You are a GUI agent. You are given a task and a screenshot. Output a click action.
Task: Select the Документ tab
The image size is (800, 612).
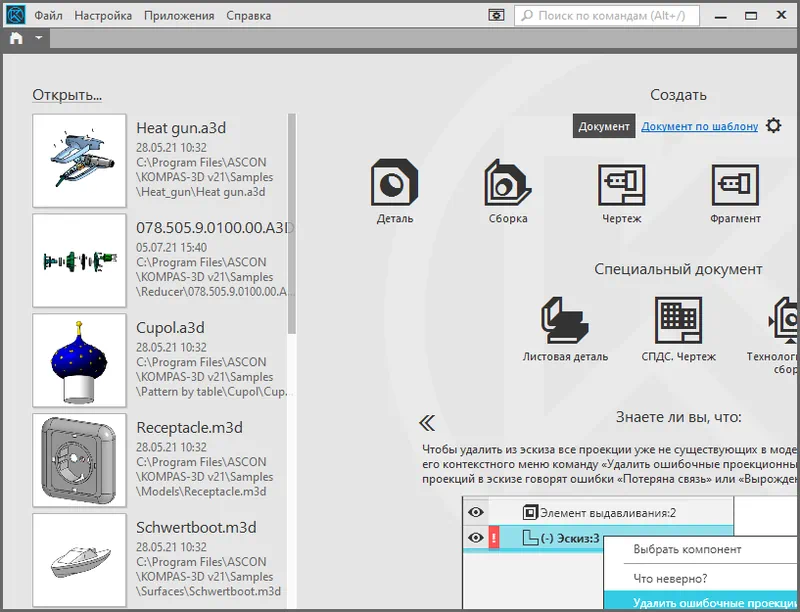pyautogui.click(x=604, y=126)
